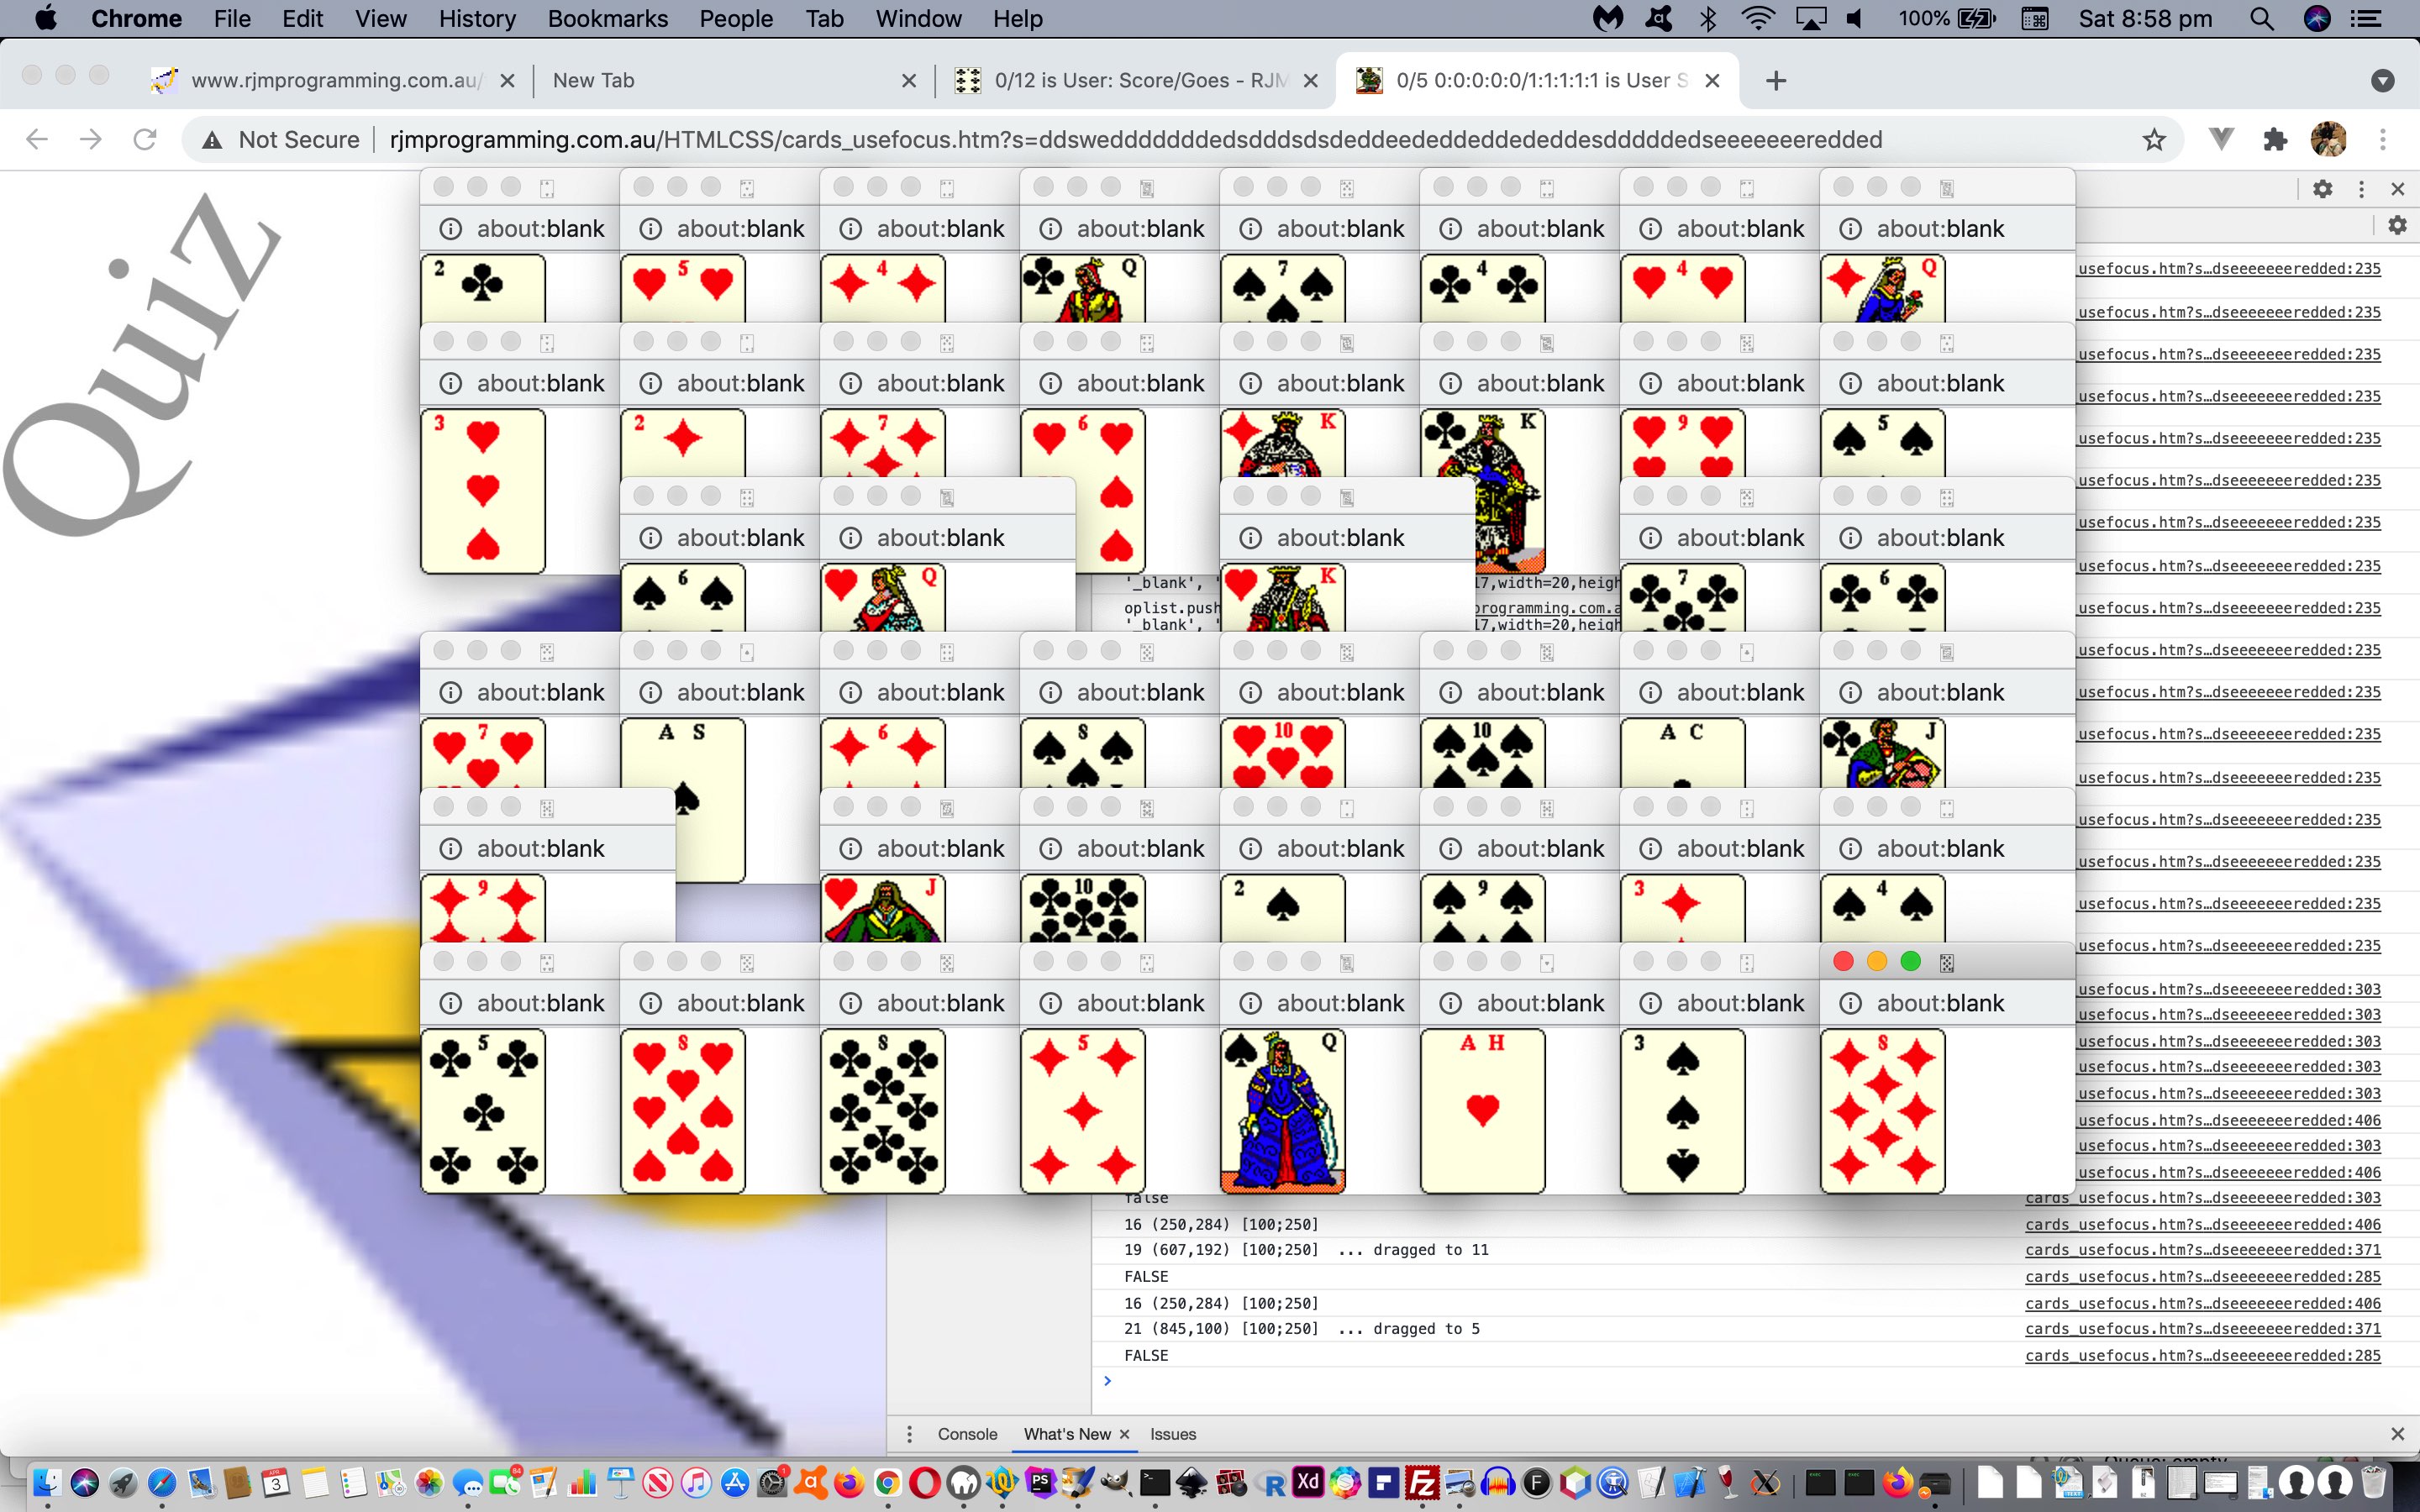The width and height of the screenshot is (2420, 1512).
Task: Click site info icon in King of Hearts popup
Action: tap(1251, 538)
